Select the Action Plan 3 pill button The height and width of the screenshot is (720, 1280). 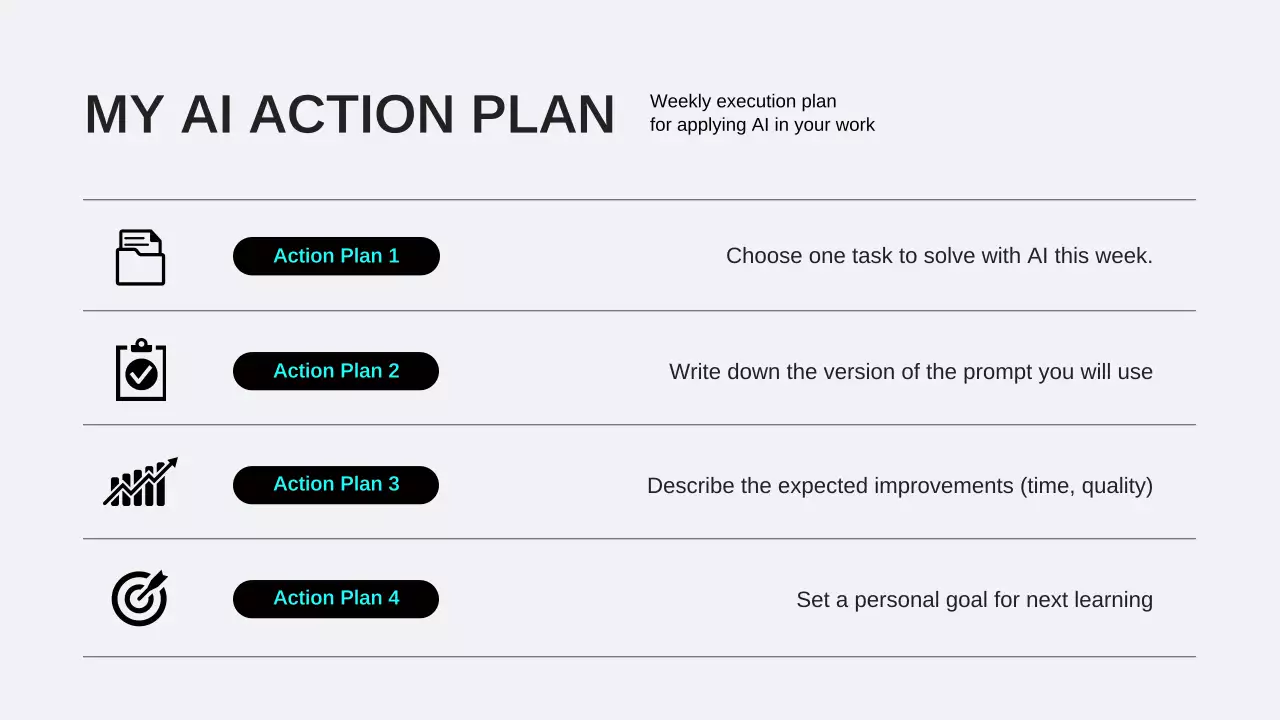(336, 485)
